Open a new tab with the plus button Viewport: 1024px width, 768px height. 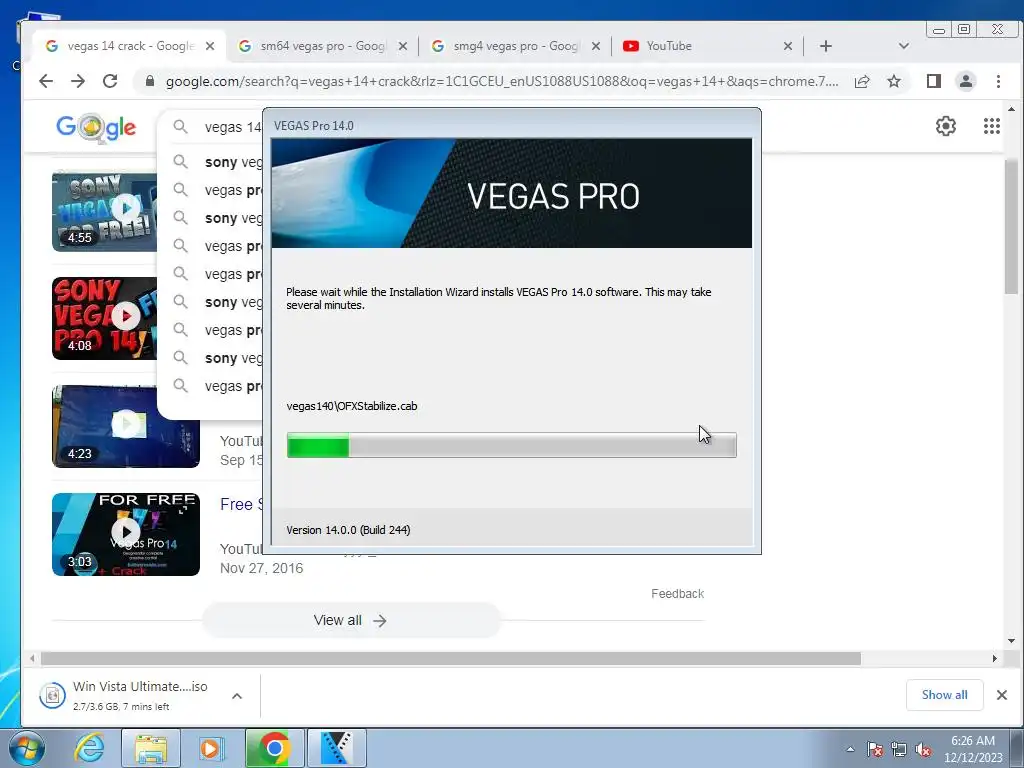pos(825,46)
